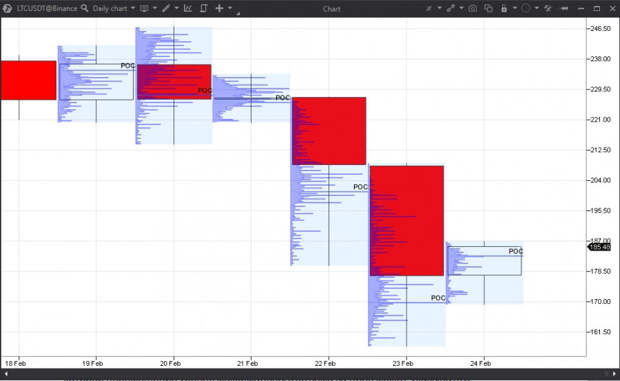Select the drawing pencil tool icon
Image resolution: width=620 pixels, height=381 pixels.
(x=166, y=8)
